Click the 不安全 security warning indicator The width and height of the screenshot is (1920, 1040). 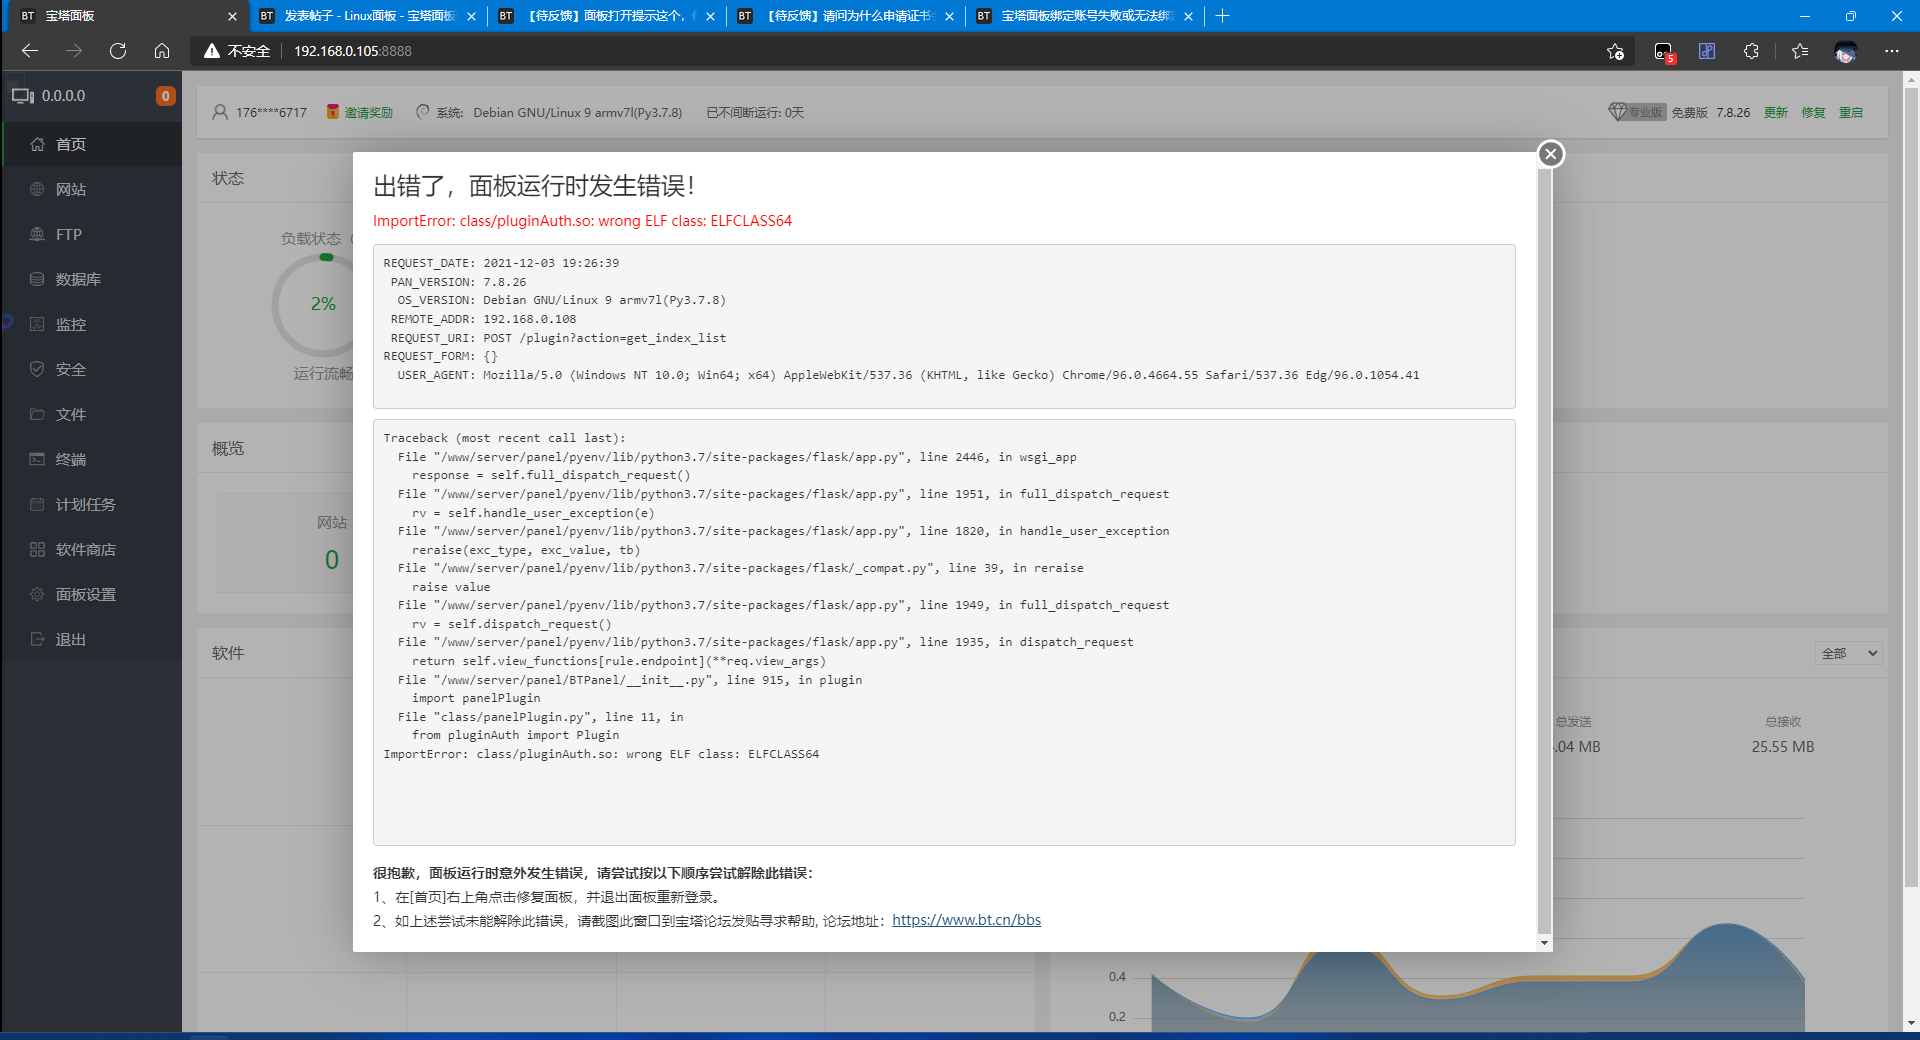[x=237, y=51]
